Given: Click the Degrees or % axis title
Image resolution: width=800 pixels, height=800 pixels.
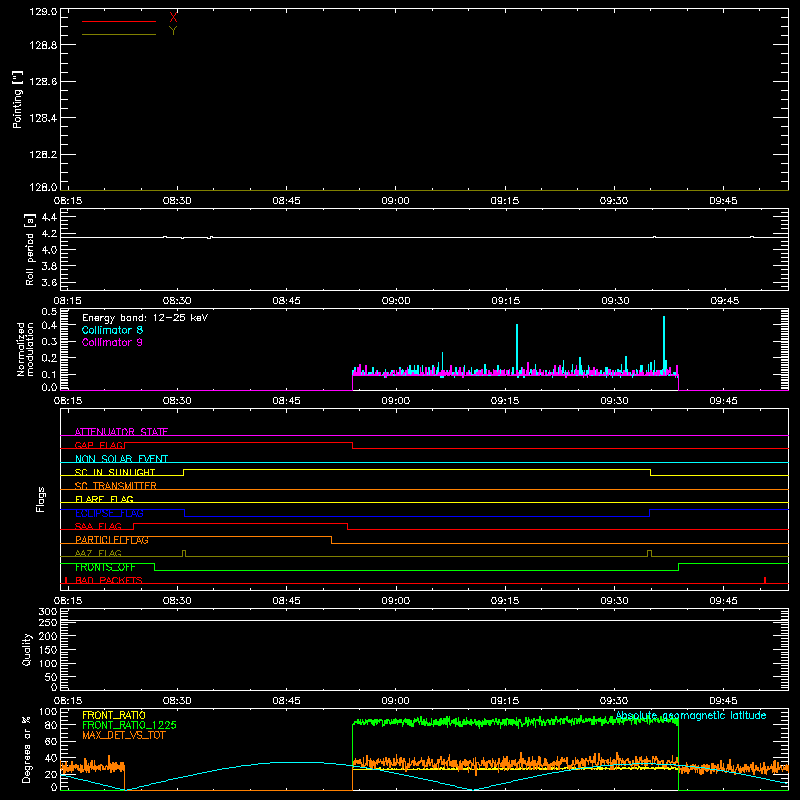Looking at the screenshot, I should tap(26, 749).
